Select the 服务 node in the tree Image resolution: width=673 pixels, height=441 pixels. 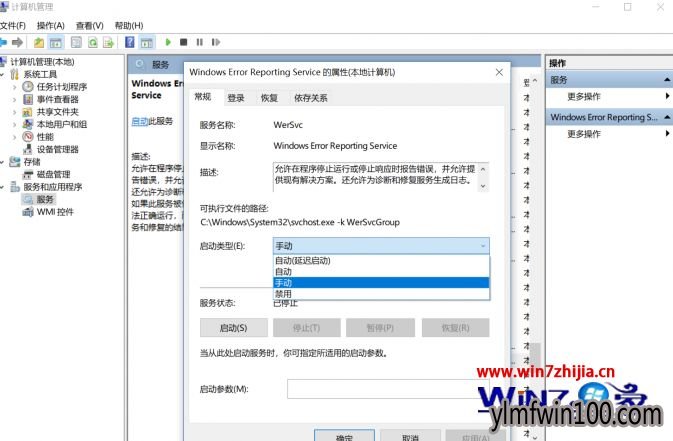pyautogui.click(x=45, y=199)
